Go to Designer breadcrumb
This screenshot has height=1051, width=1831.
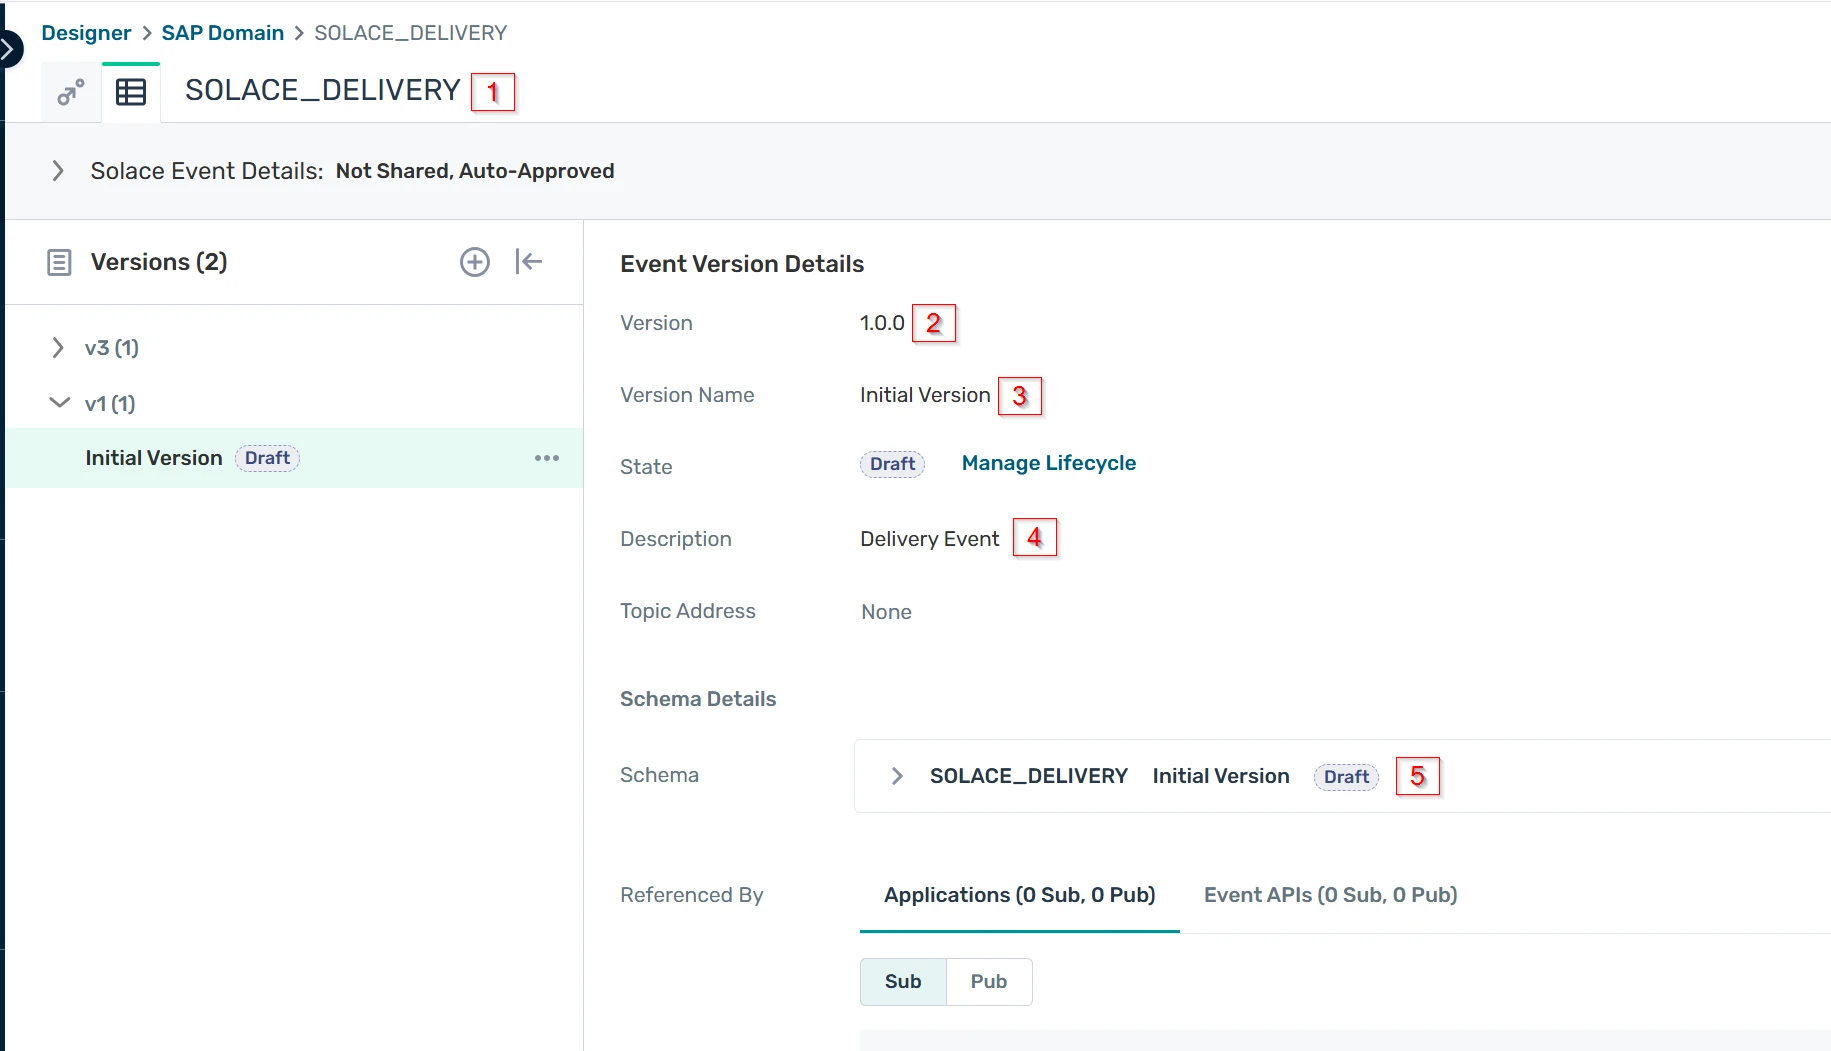[86, 33]
